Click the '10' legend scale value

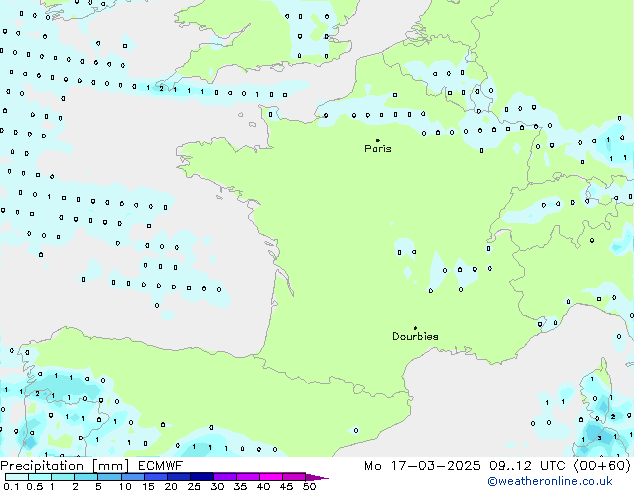[125, 486]
